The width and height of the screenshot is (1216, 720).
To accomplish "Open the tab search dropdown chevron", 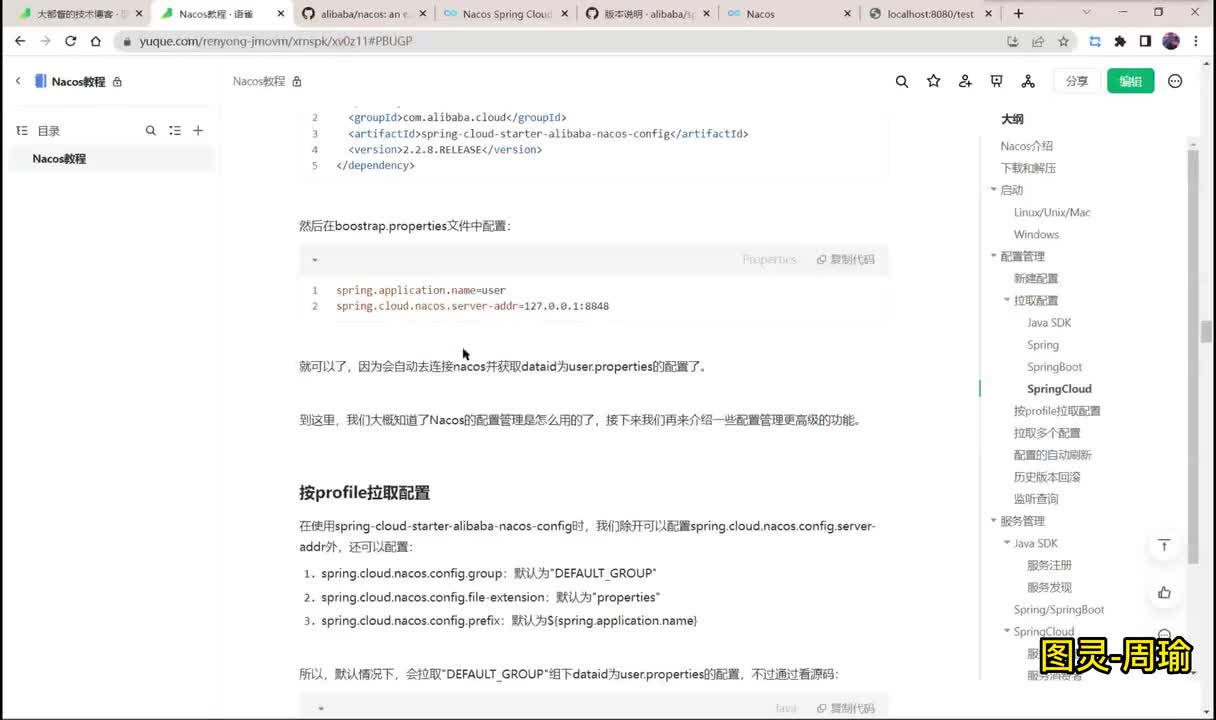I will click(1087, 13).
